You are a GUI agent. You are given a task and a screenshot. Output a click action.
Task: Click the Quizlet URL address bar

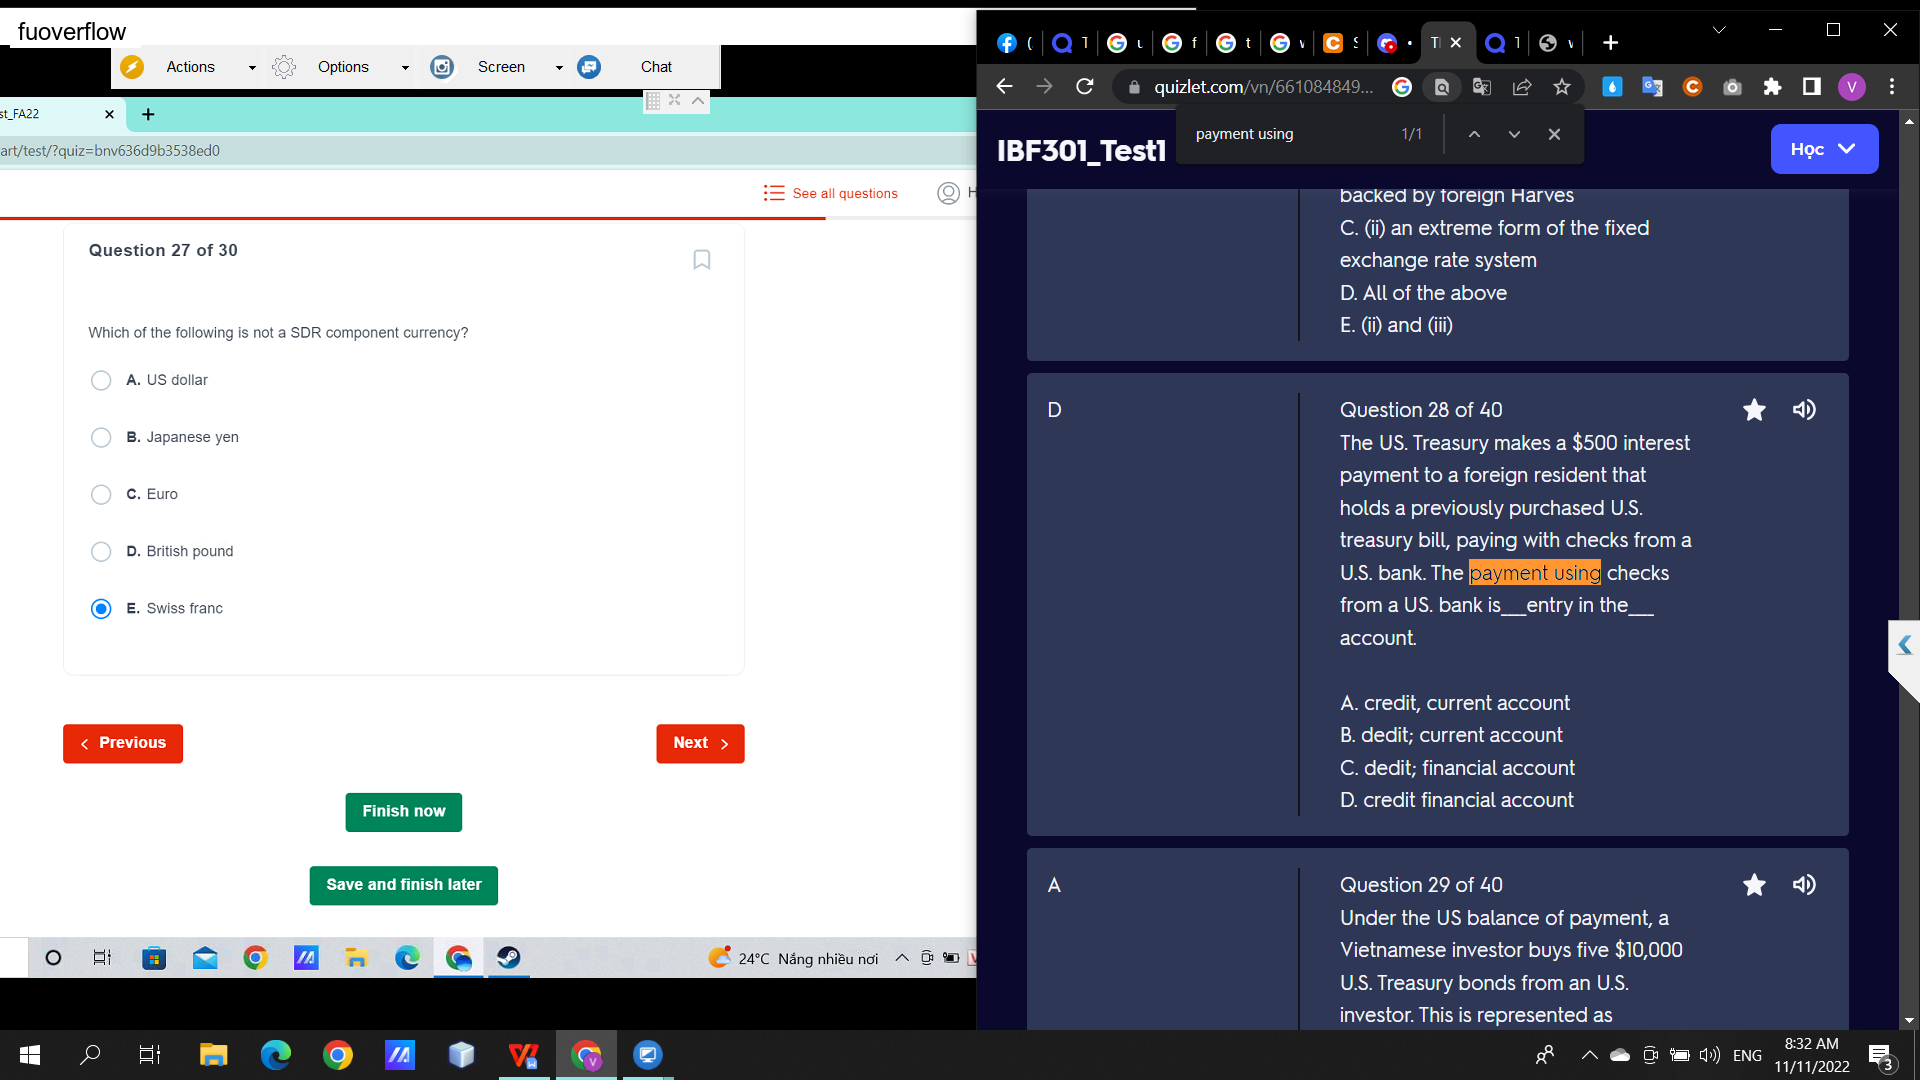click(1264, 87)
